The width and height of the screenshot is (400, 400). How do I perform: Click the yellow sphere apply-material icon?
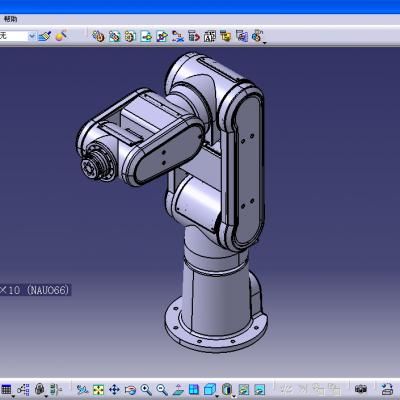pyautogui.click(x=61, y=35)
